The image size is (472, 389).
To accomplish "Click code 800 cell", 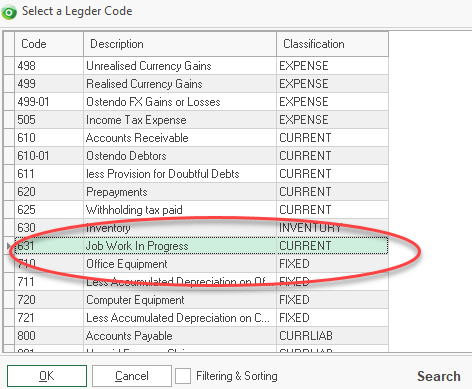I will (49, 336).
